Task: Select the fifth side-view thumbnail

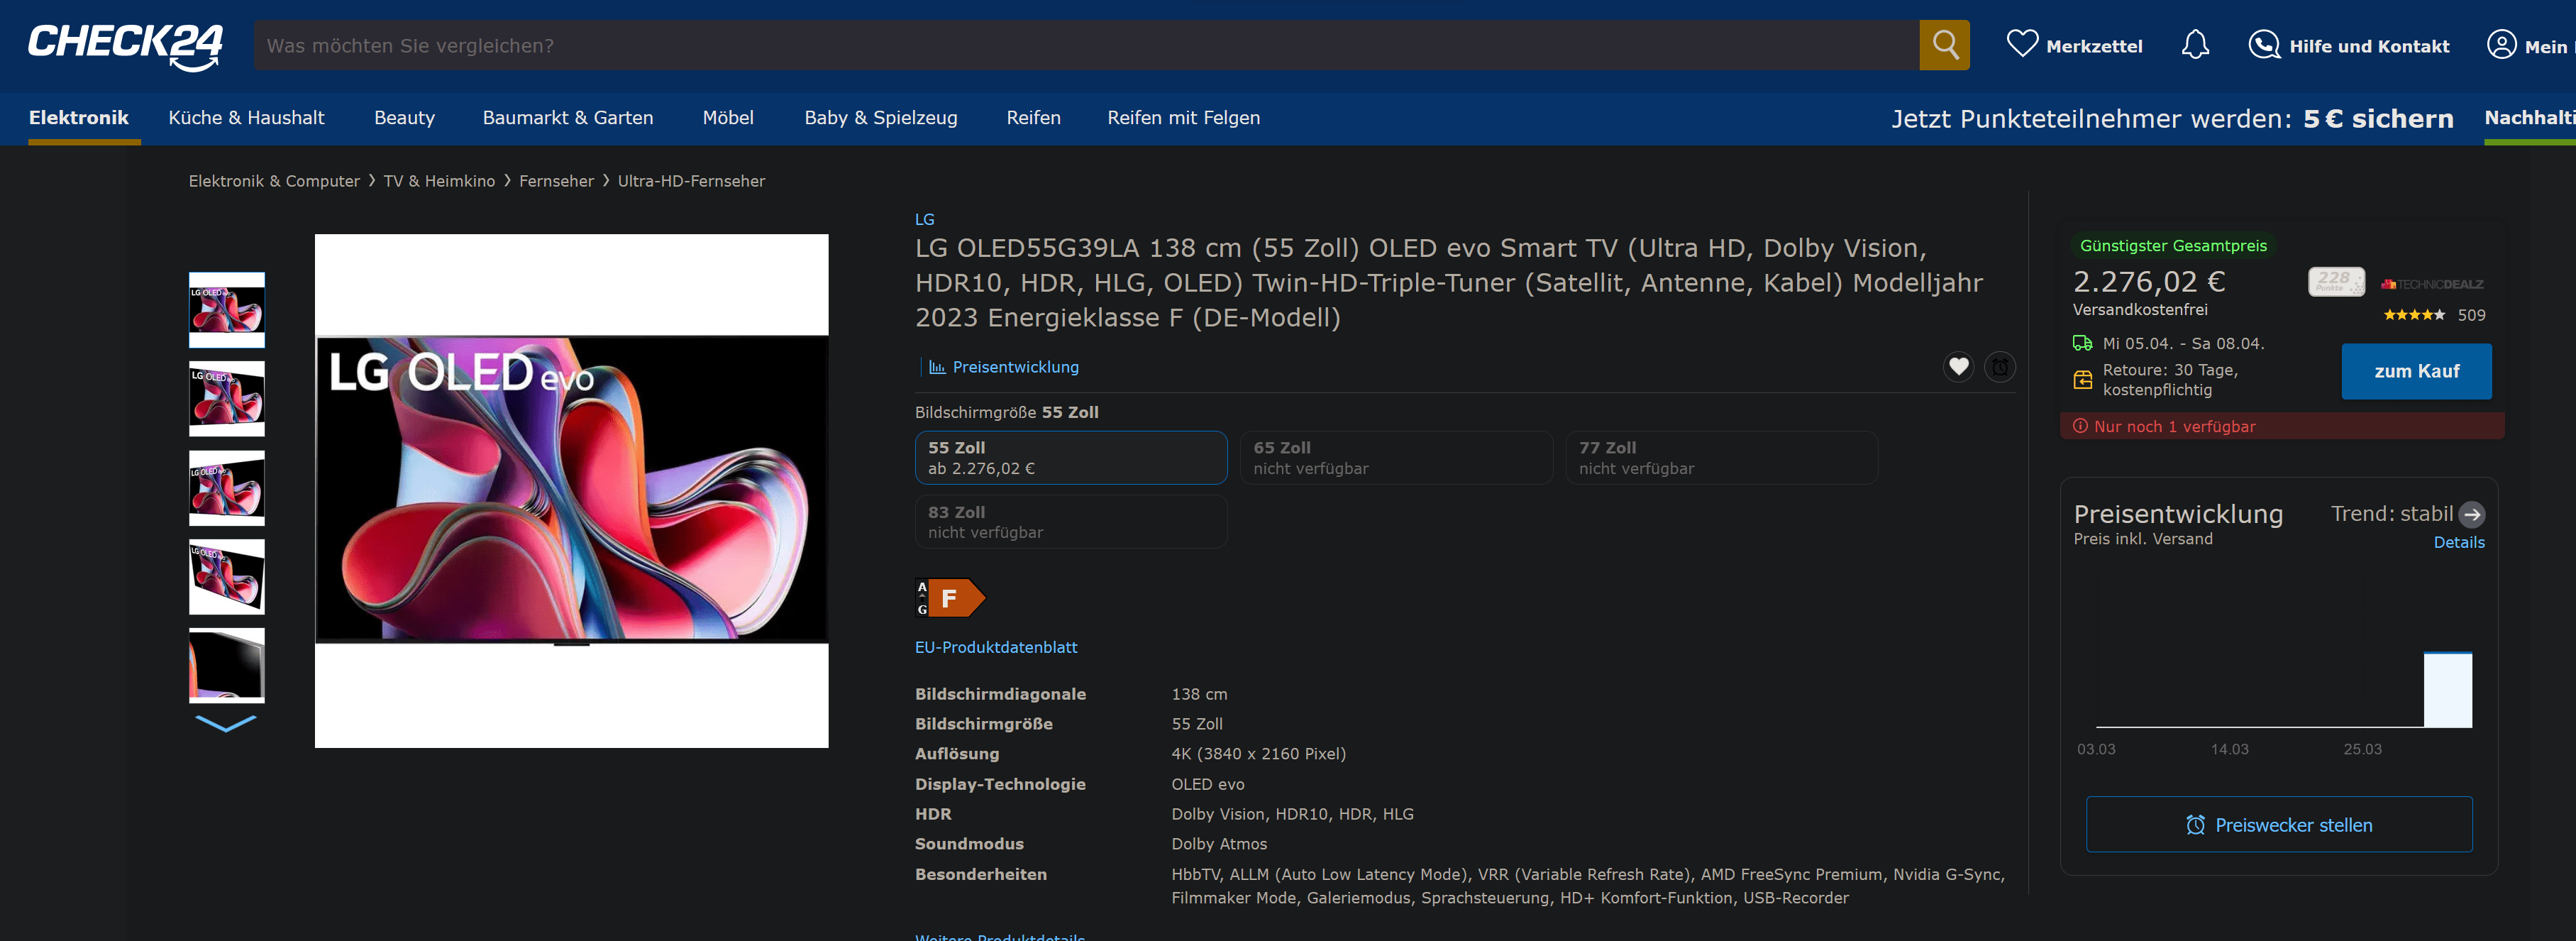Action: point(227,666)
